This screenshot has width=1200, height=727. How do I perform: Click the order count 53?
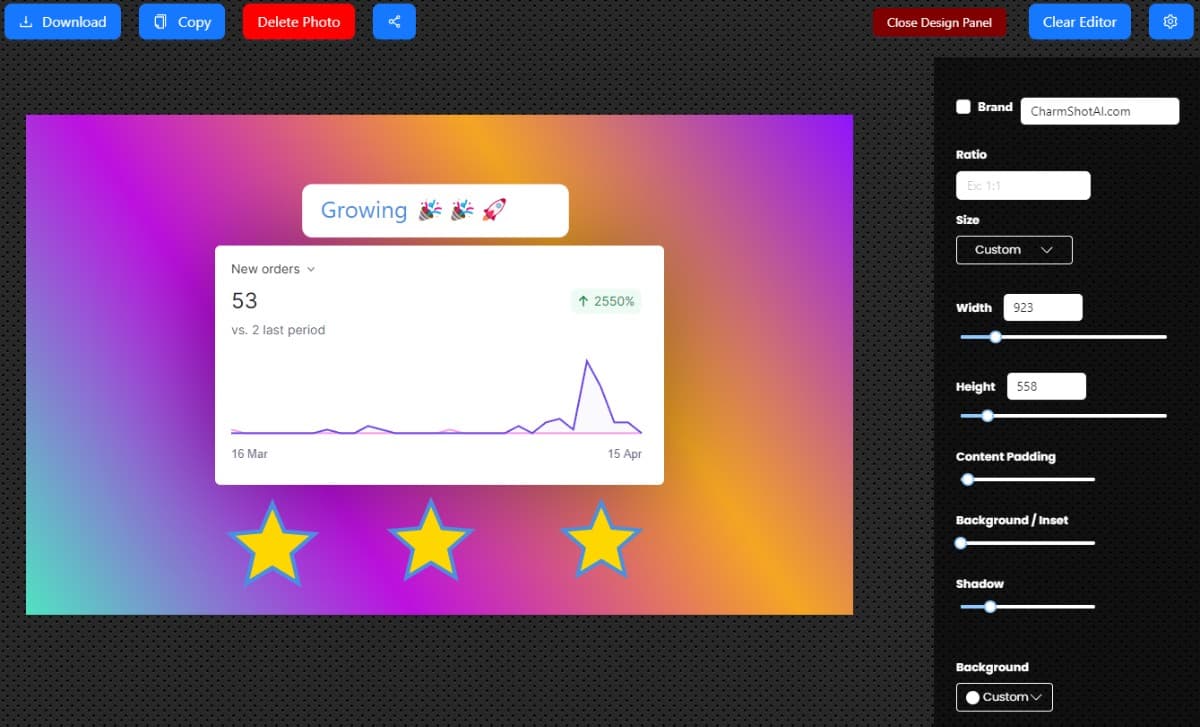244,301
